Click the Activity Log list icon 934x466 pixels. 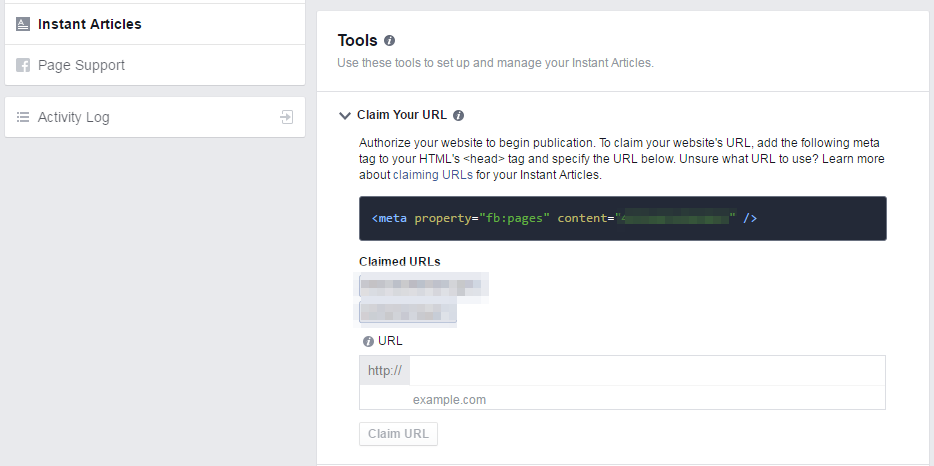pyautogui.click(x=23, y=117)
